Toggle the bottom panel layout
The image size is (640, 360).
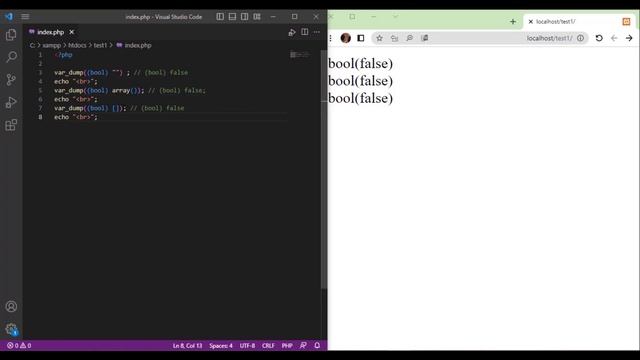click(x=232, y=16)
